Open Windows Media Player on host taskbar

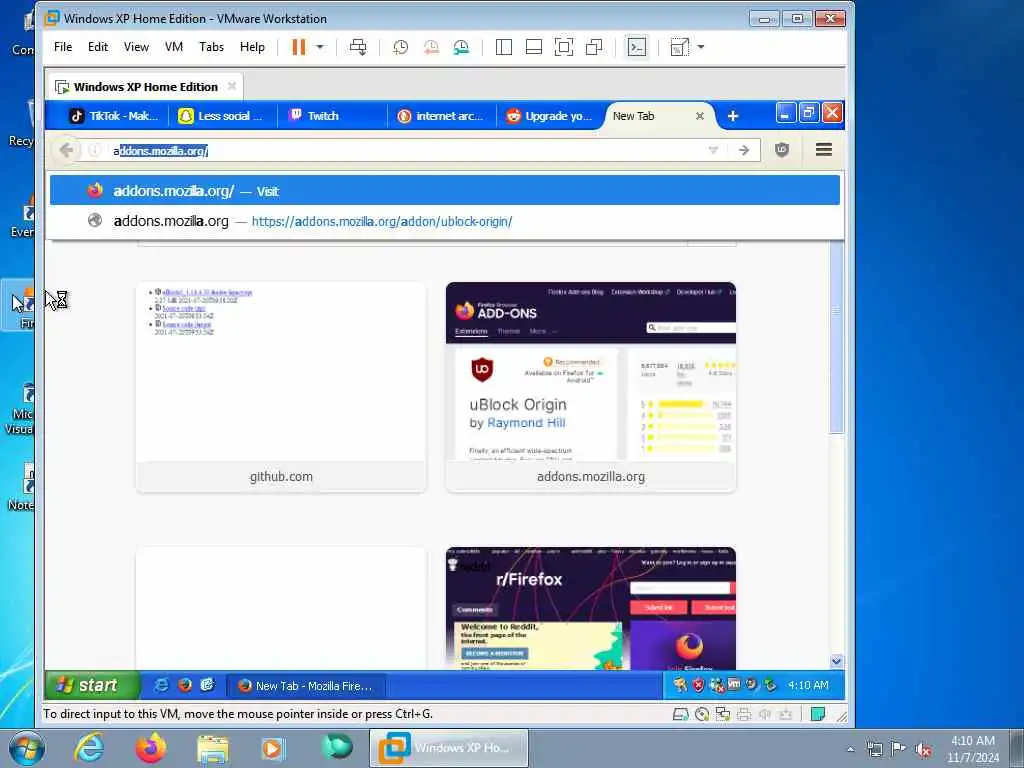click(x=274, y=748)
